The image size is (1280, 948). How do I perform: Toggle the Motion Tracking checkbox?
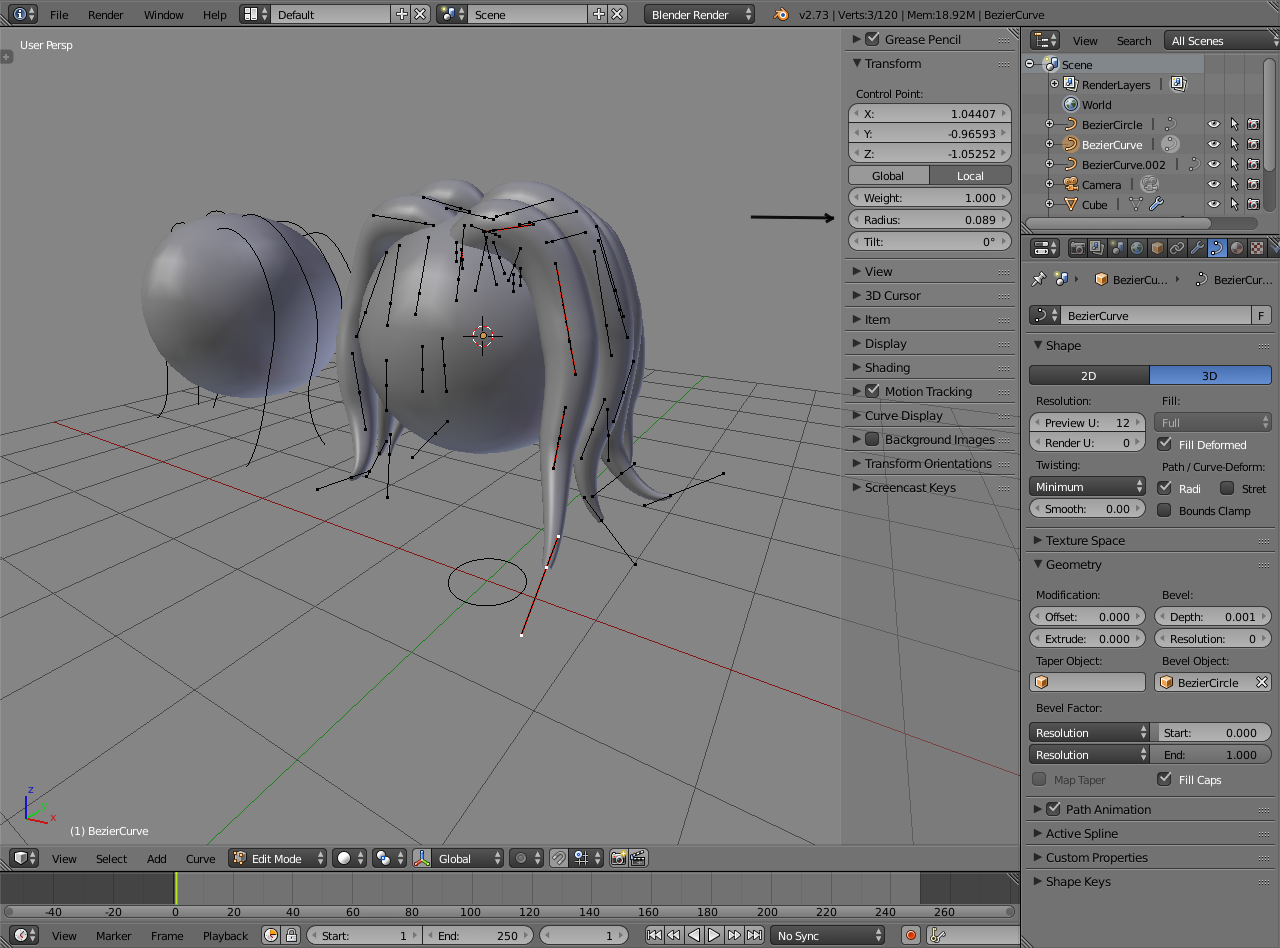[872, 391]
